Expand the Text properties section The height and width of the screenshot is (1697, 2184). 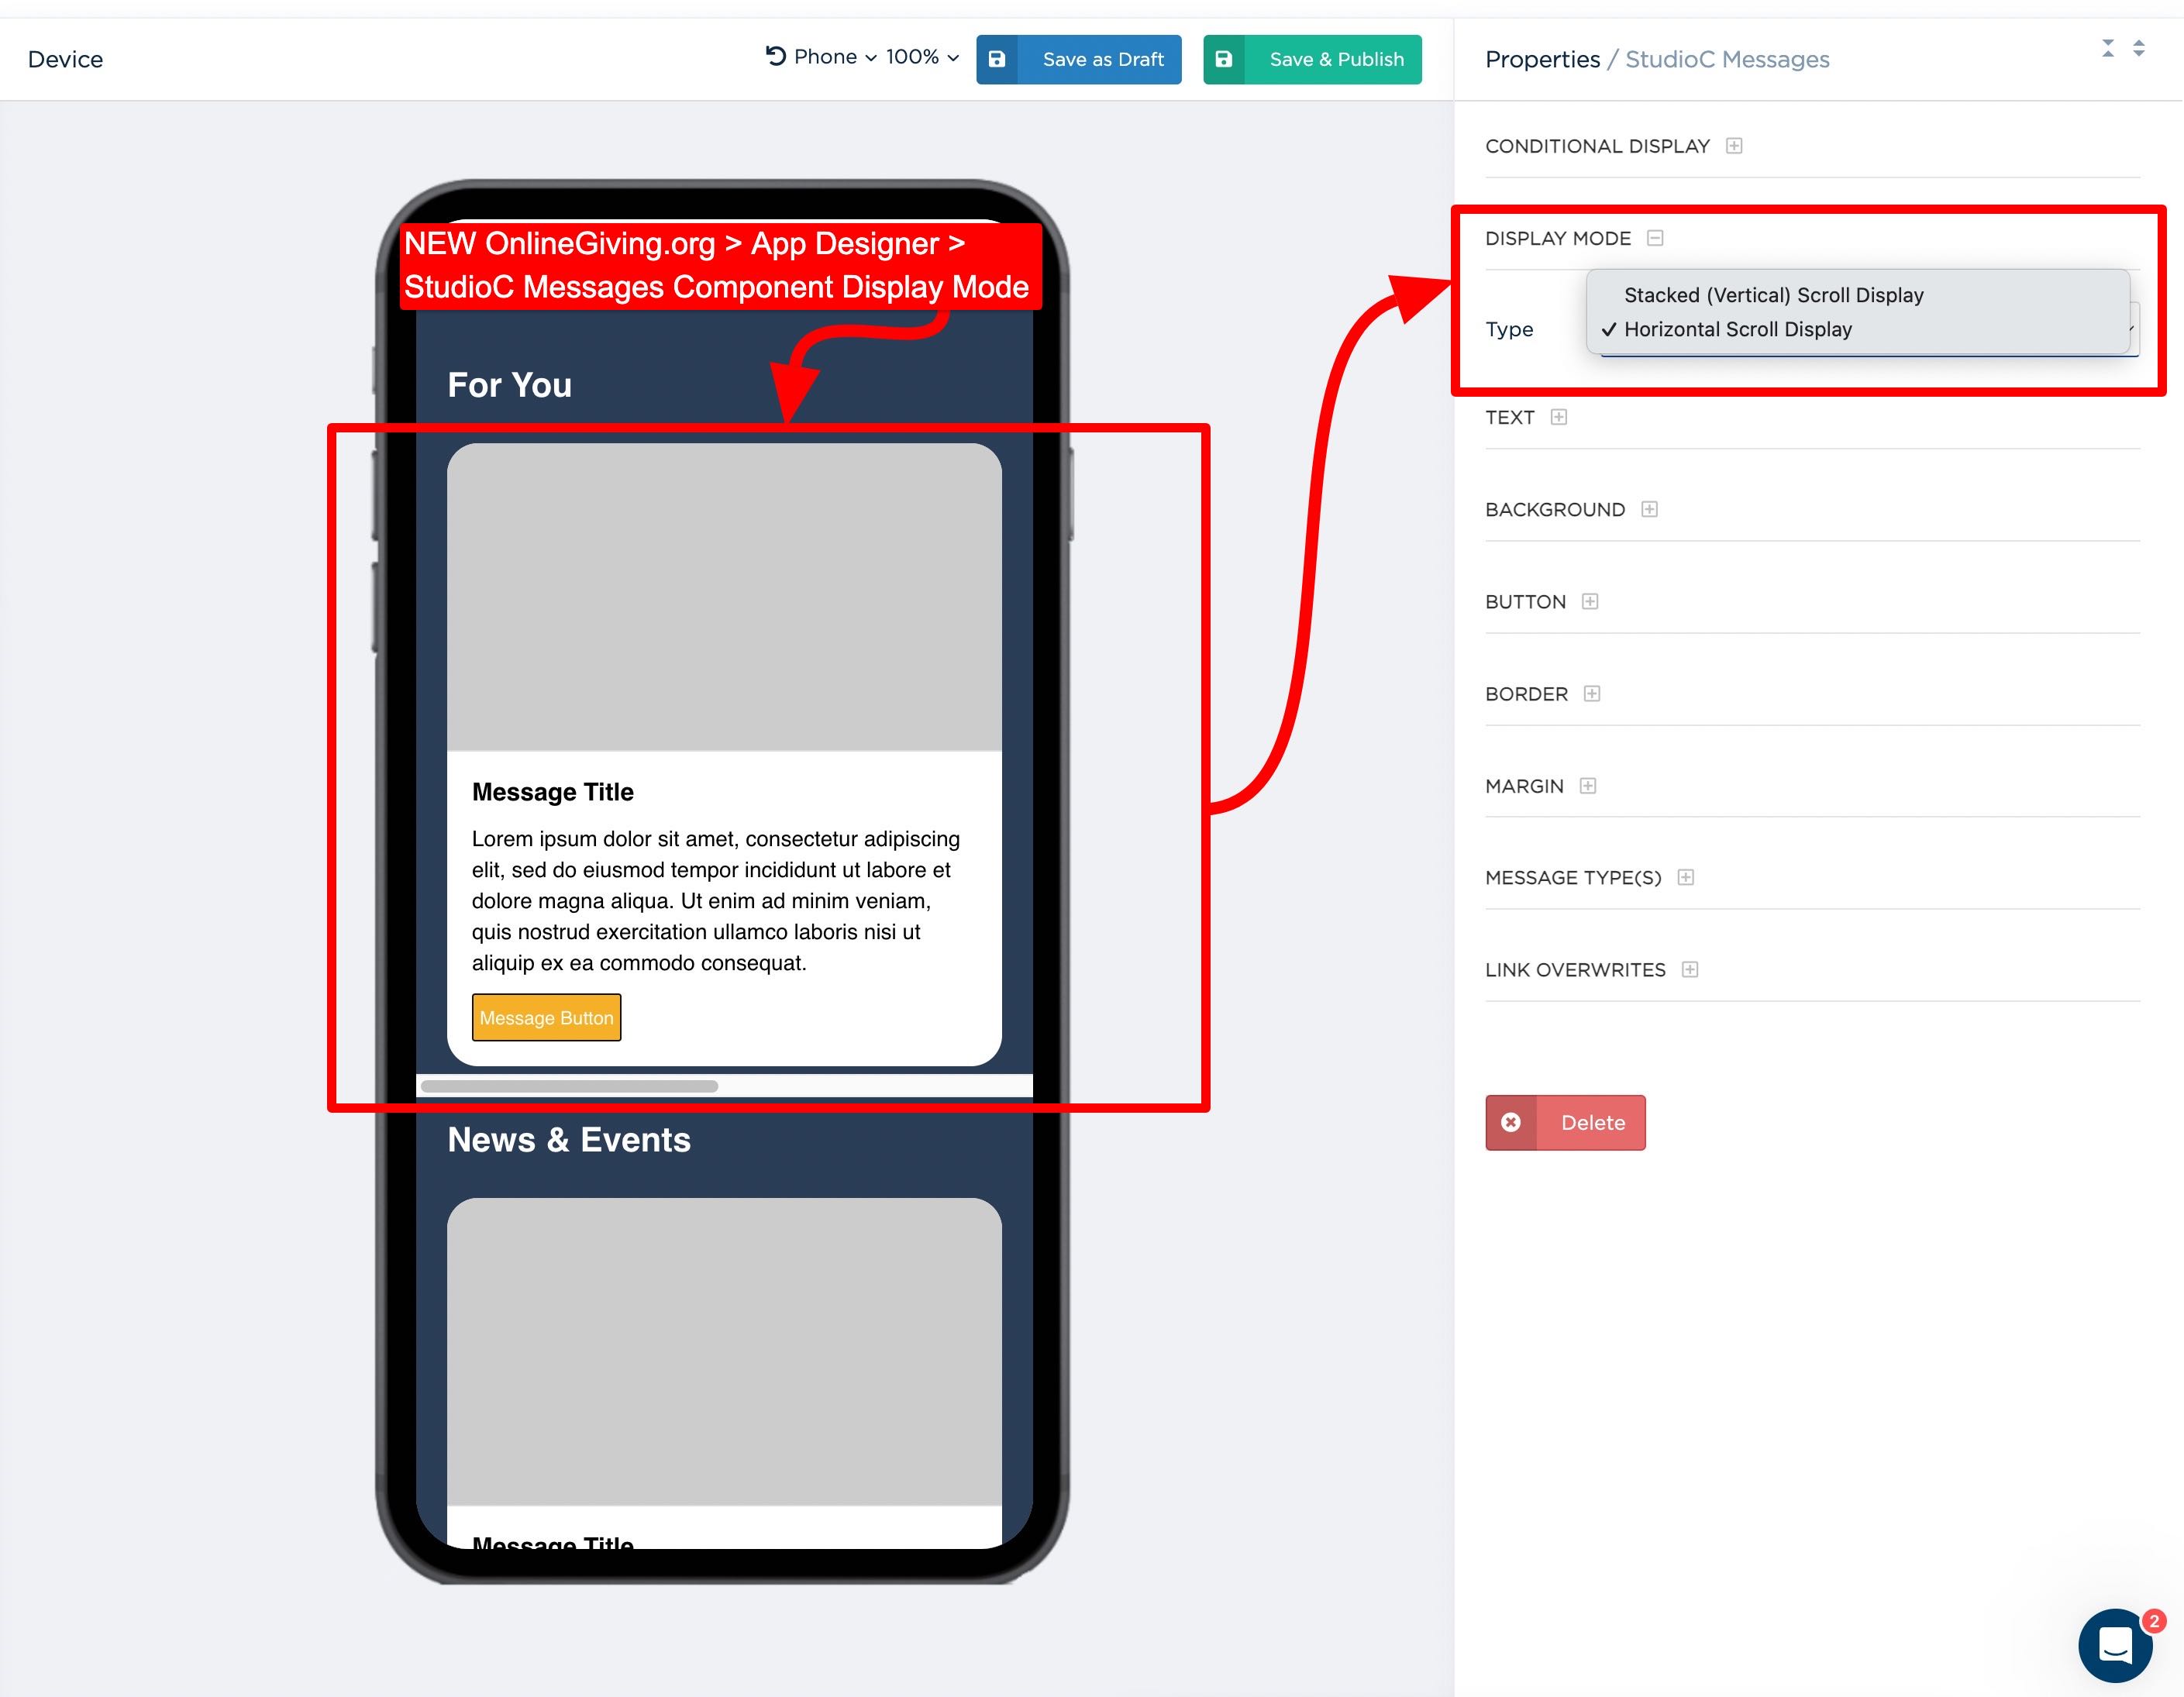(1559, 417)
